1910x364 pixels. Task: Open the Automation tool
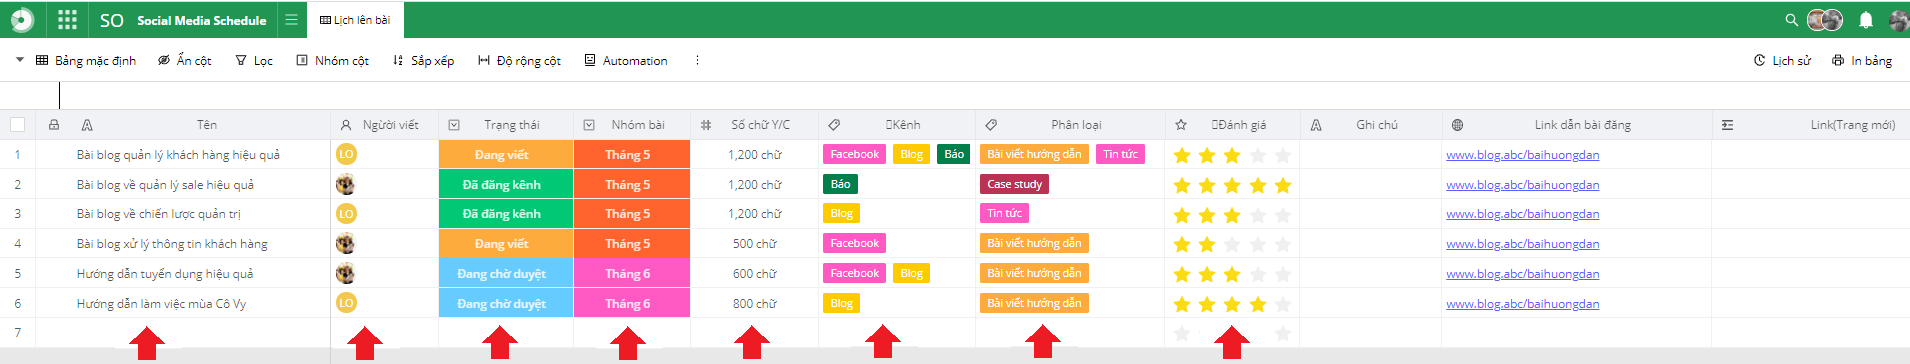[626, 60]
